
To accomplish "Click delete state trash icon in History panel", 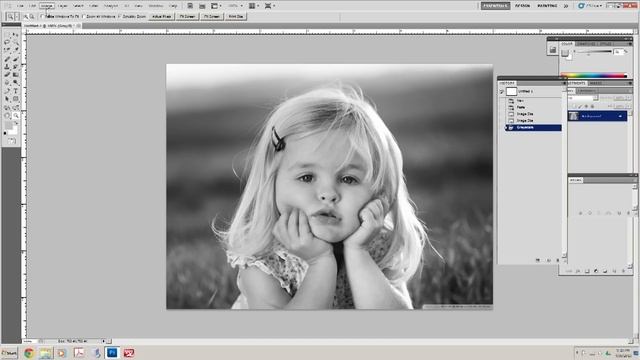I will (x=558, y=260).
